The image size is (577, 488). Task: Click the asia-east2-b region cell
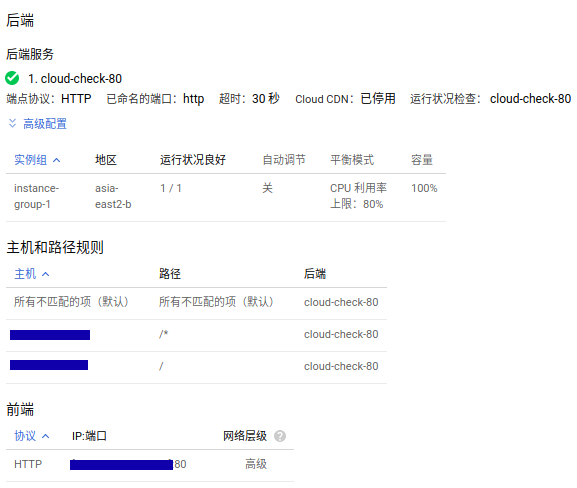pyautogui.click(x=113, y=196)
